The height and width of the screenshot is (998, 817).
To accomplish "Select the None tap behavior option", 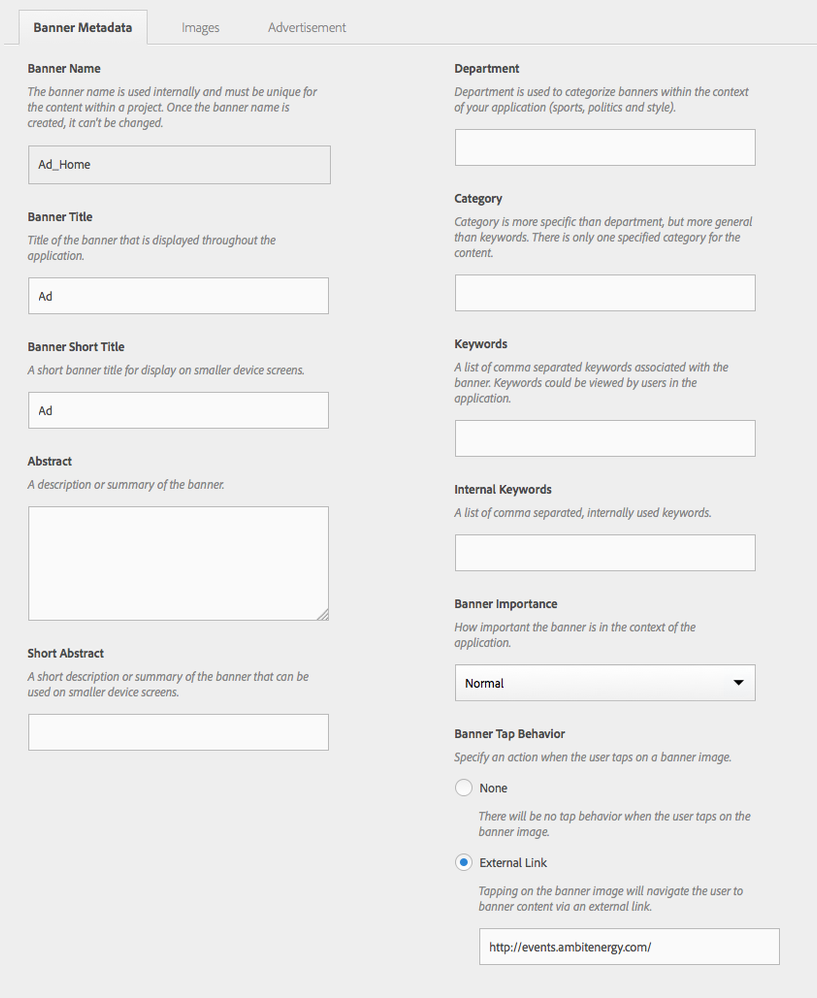I will [463, 787].
